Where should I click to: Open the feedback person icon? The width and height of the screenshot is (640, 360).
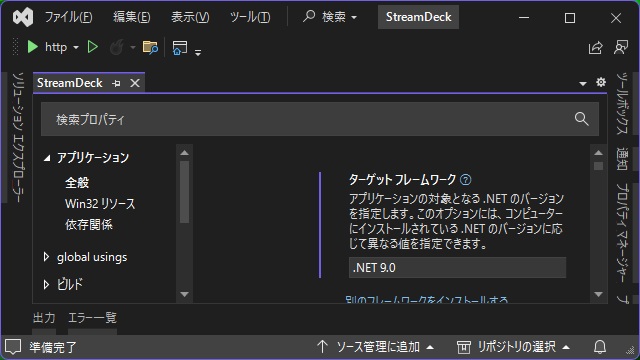tap(621, 47)
